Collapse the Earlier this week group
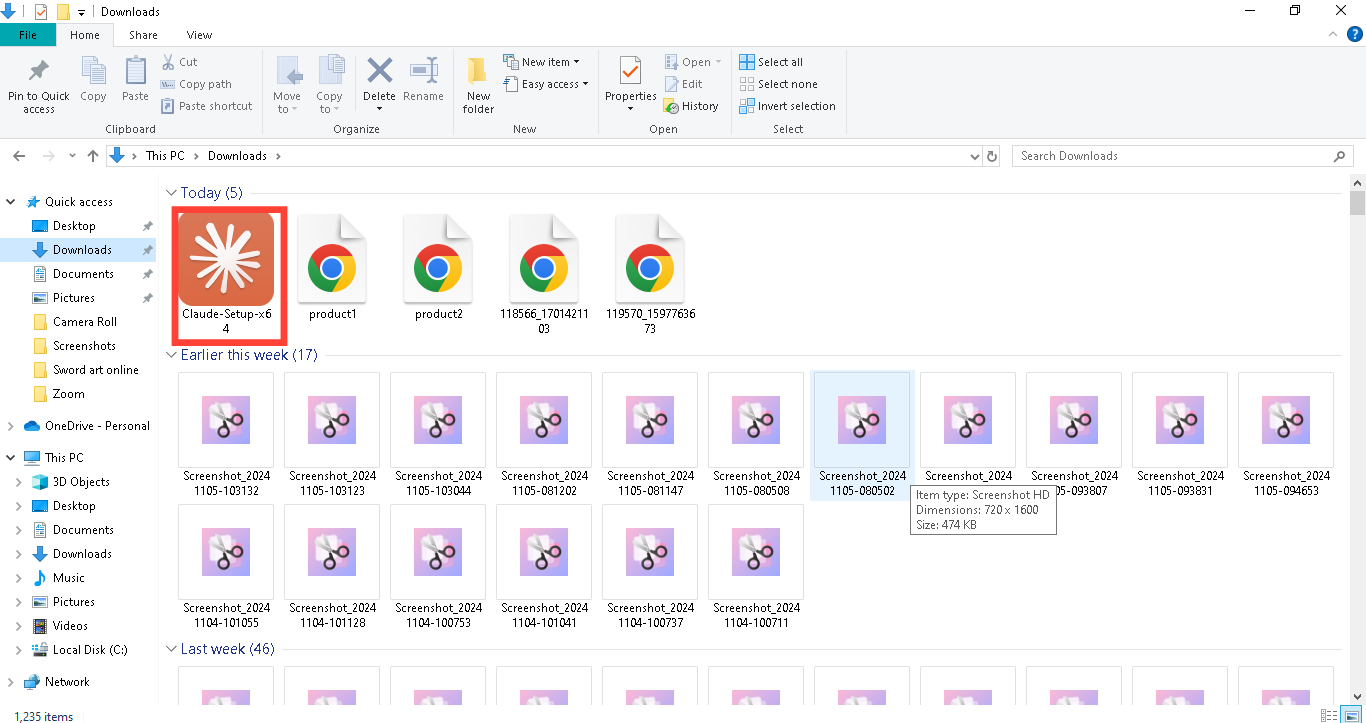The height and width of the screenshot is (723, 1366). 171,355
